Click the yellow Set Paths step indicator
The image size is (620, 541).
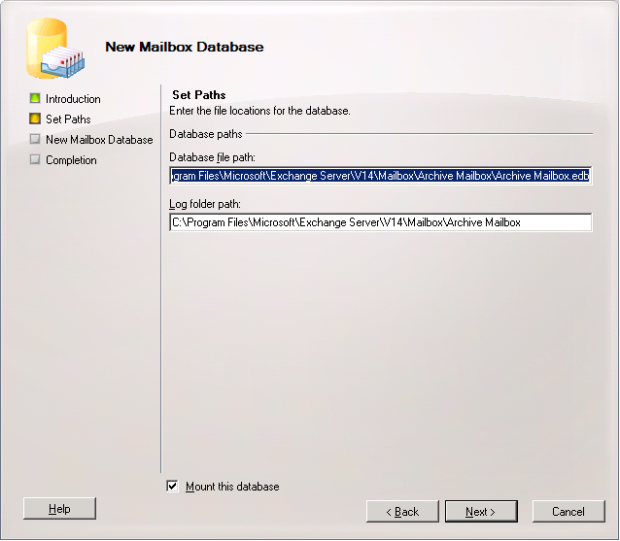click(35, 119)
